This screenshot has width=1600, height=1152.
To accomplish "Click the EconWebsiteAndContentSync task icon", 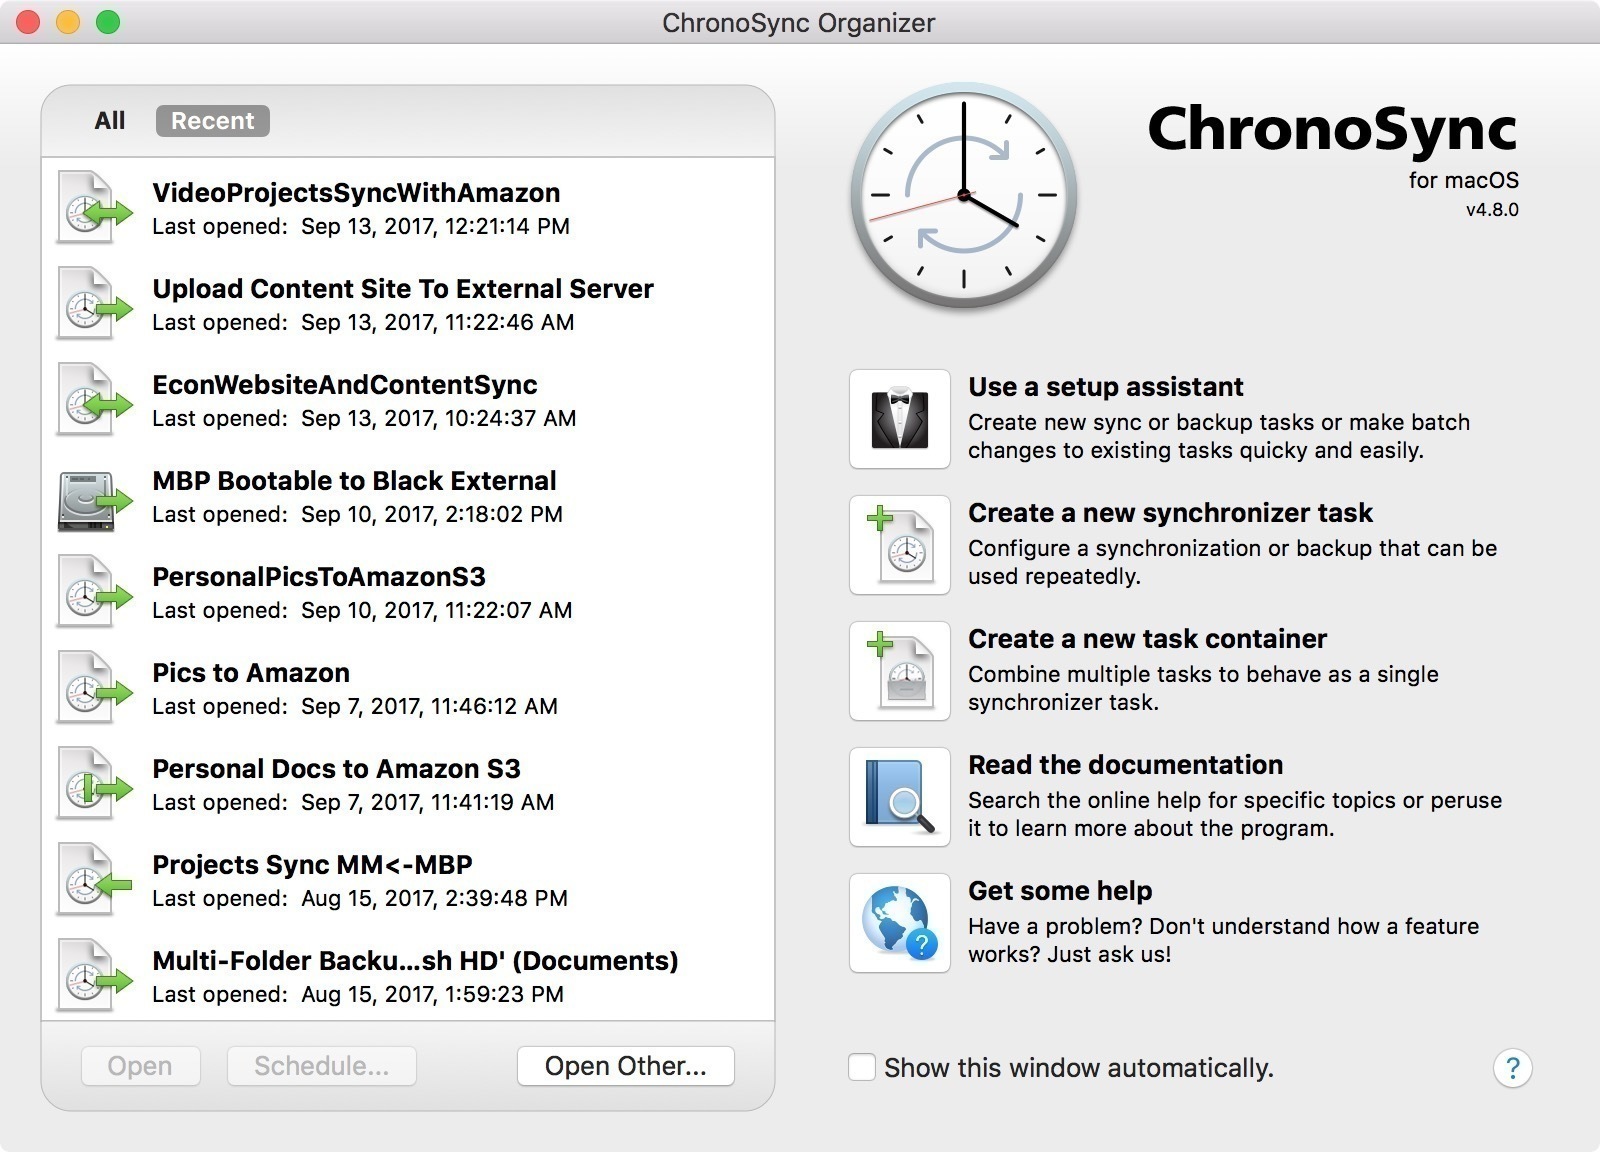I will click(x=94, y=400).
